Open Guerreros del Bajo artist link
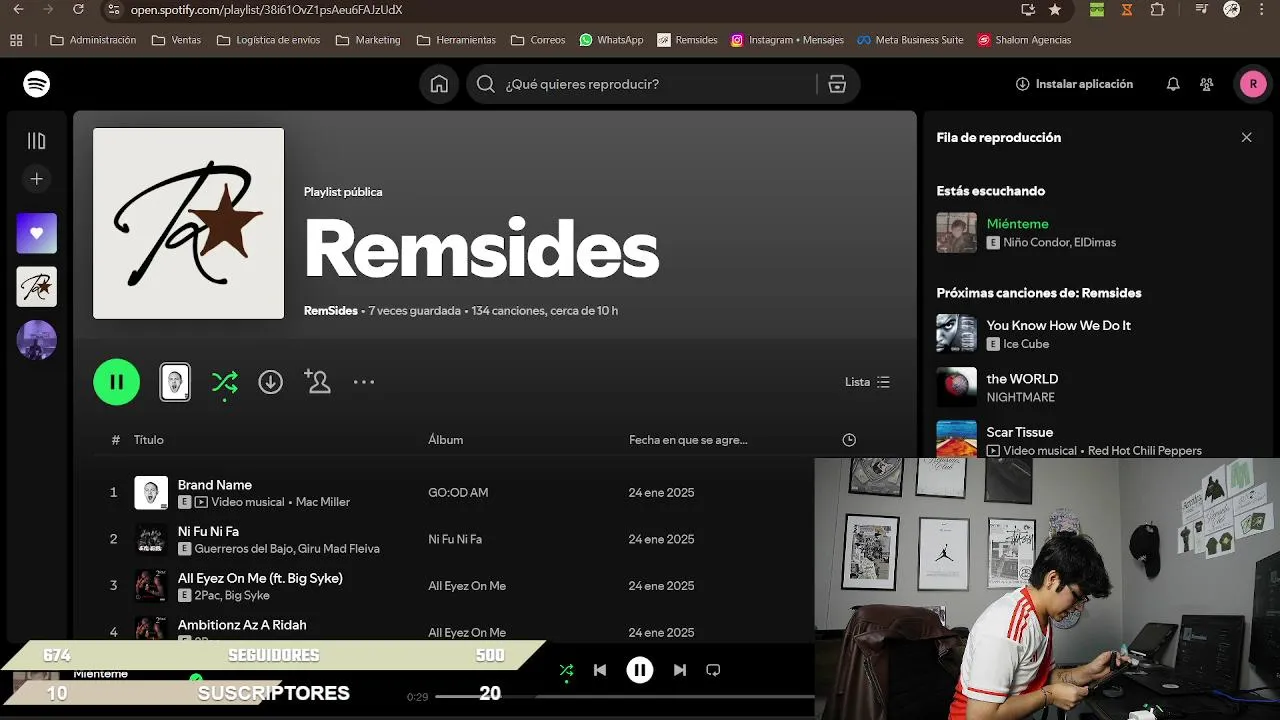This screenshot has width=1280, height=720. (x=244, y=549)
